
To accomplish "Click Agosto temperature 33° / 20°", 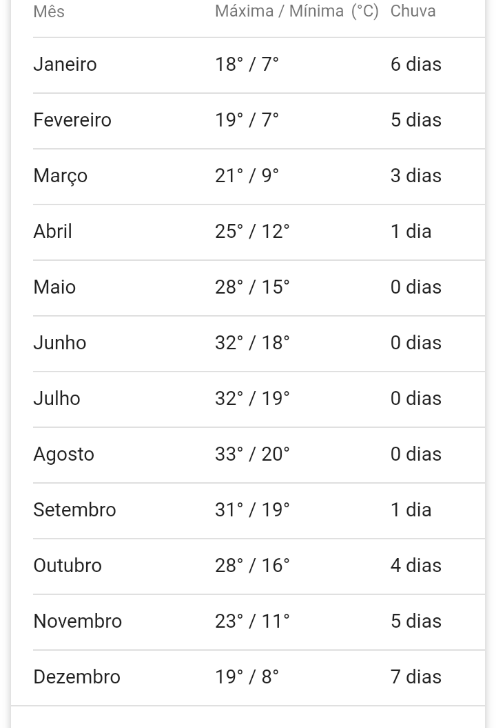I will coord(252,454).
